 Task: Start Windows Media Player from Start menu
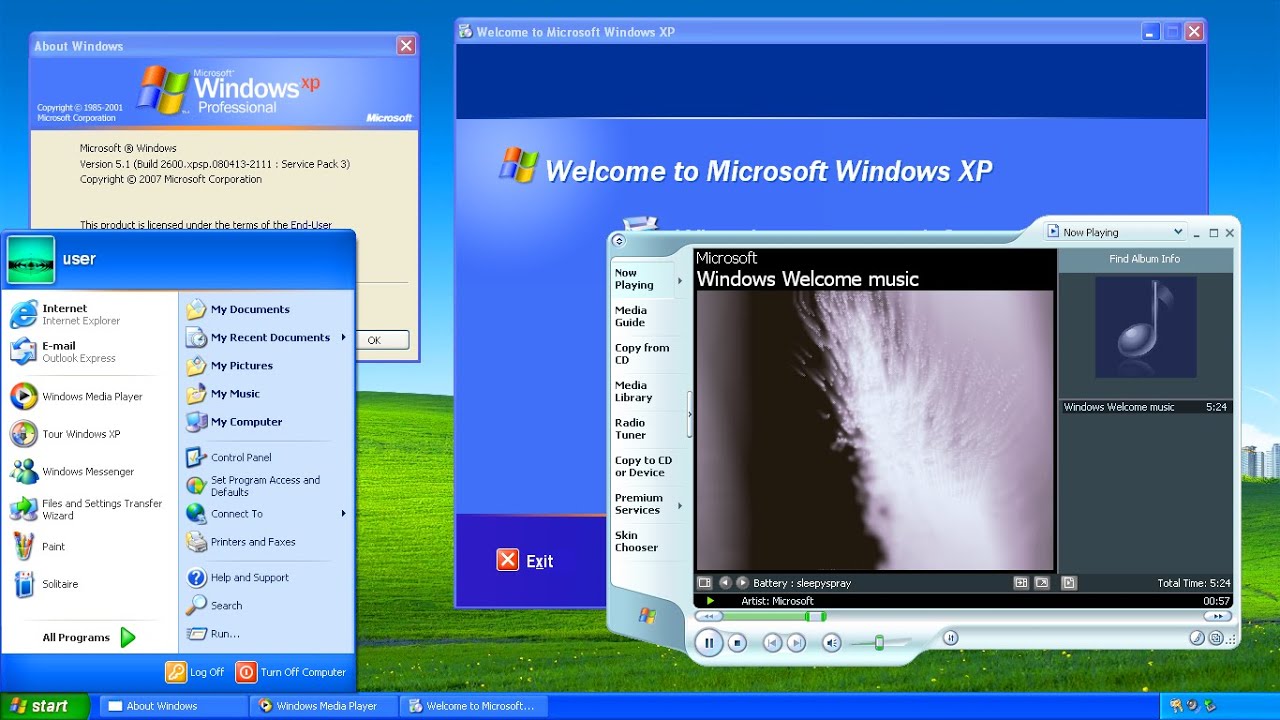[x=90, y=396]
